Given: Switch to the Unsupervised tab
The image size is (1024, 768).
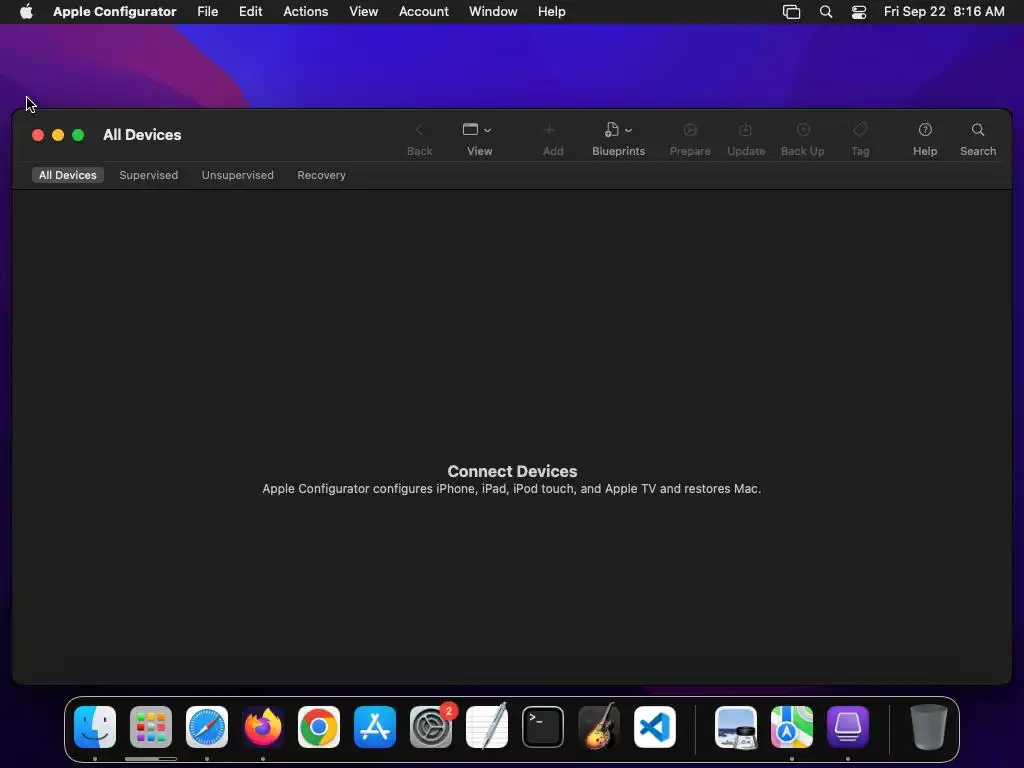Looking at the screenshot, I should click(x=237, y=175).
